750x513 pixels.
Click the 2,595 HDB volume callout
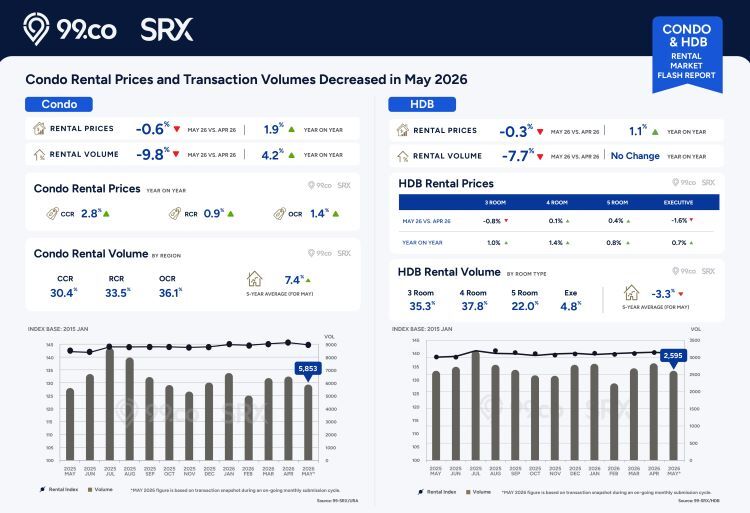point(673,358)
